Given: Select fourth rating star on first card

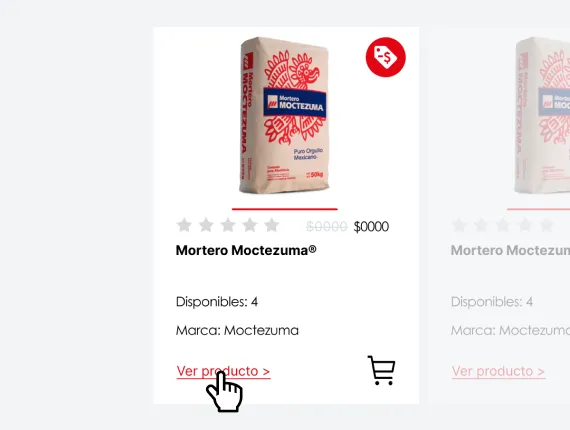Looking at the screenshot, I should click(250, 225).
